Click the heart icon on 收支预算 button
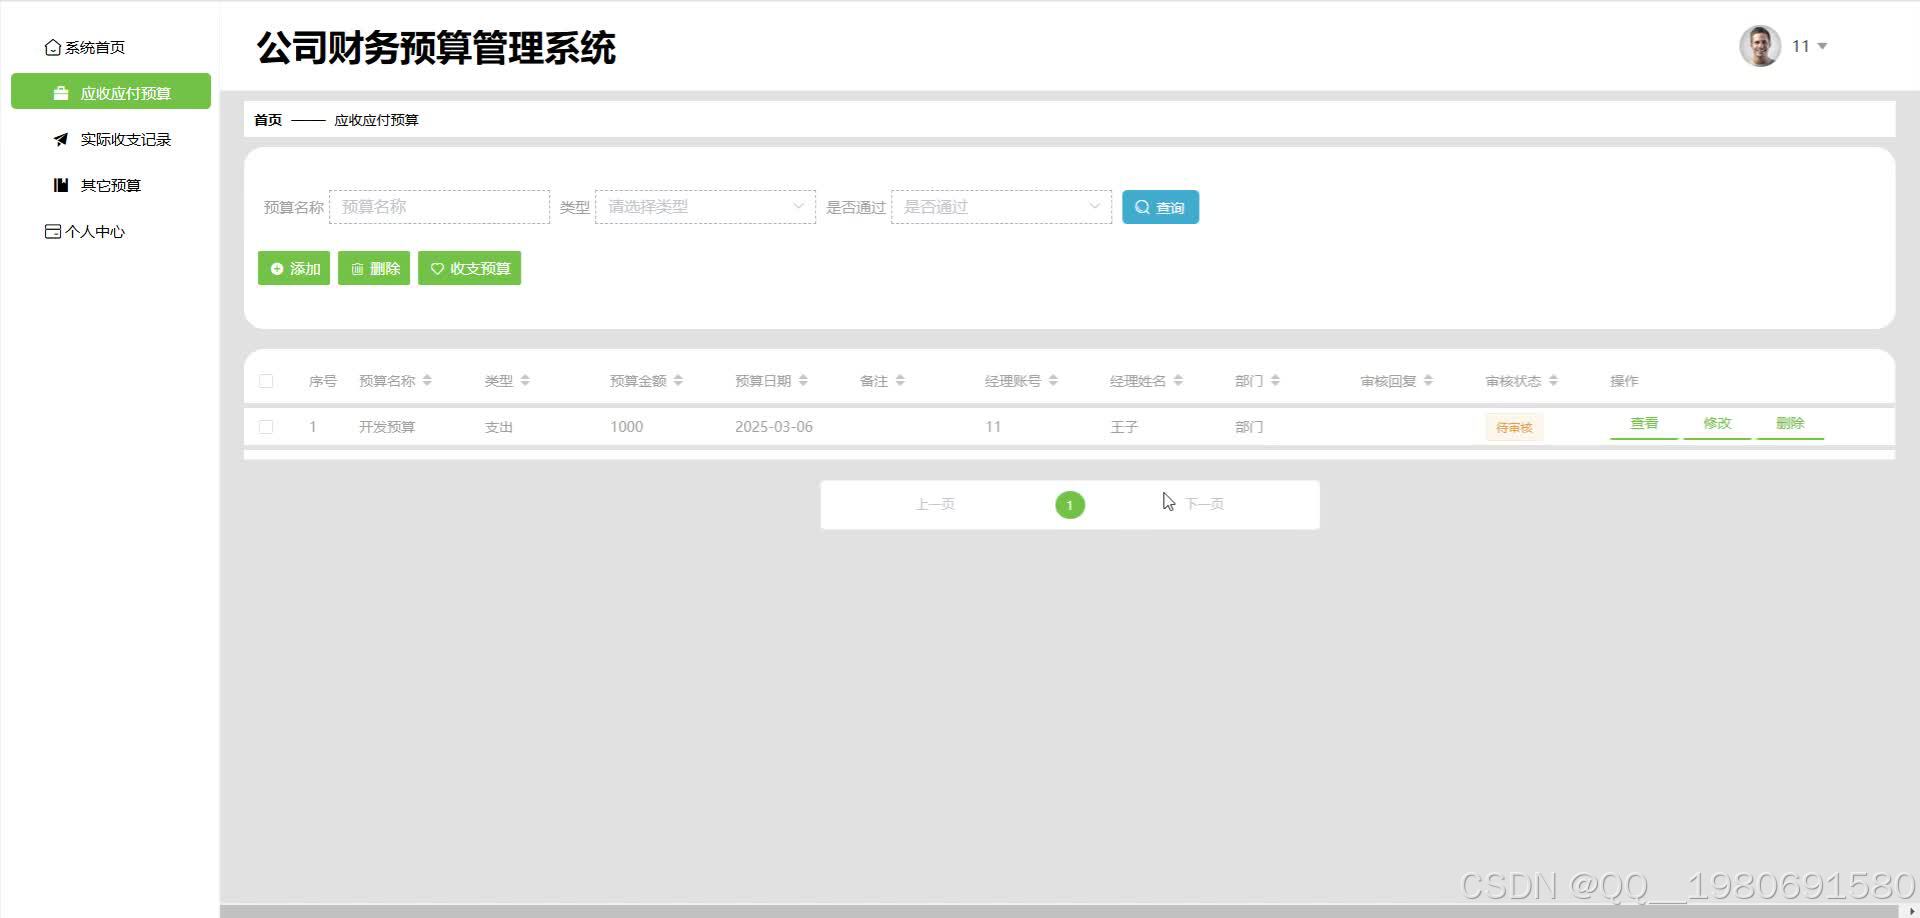 click(437, 268)
